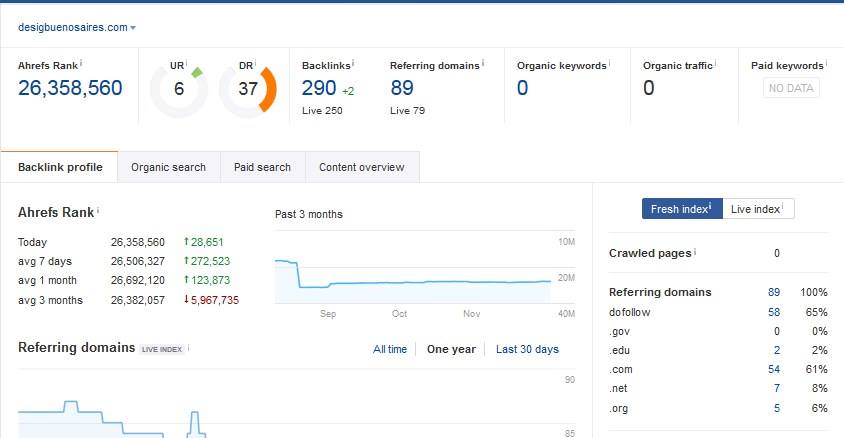This screenshot has height=438, width=844.
Task: Select One year time range
Action: tap(451, 349)
